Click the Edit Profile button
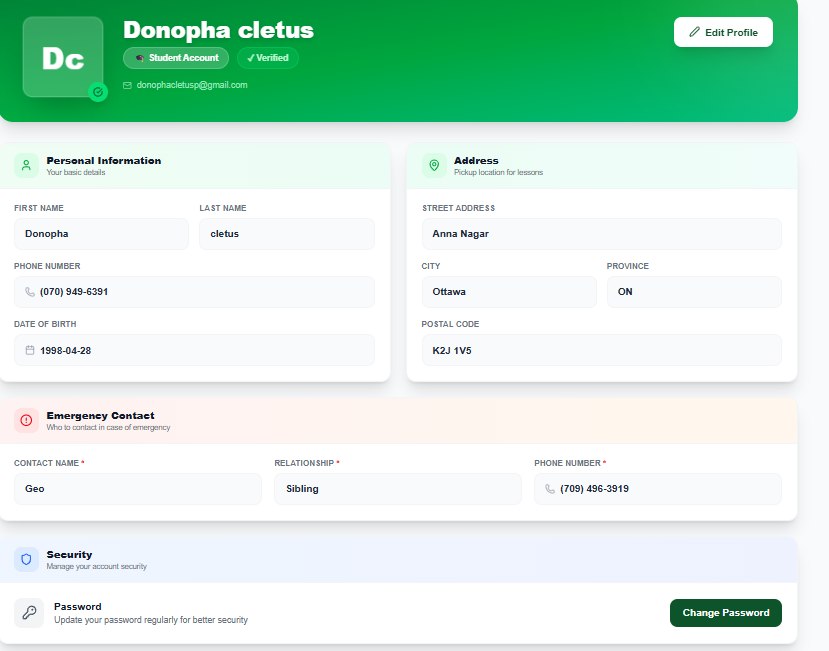Viewport: 829px width, 651px height. coord(723,32)
